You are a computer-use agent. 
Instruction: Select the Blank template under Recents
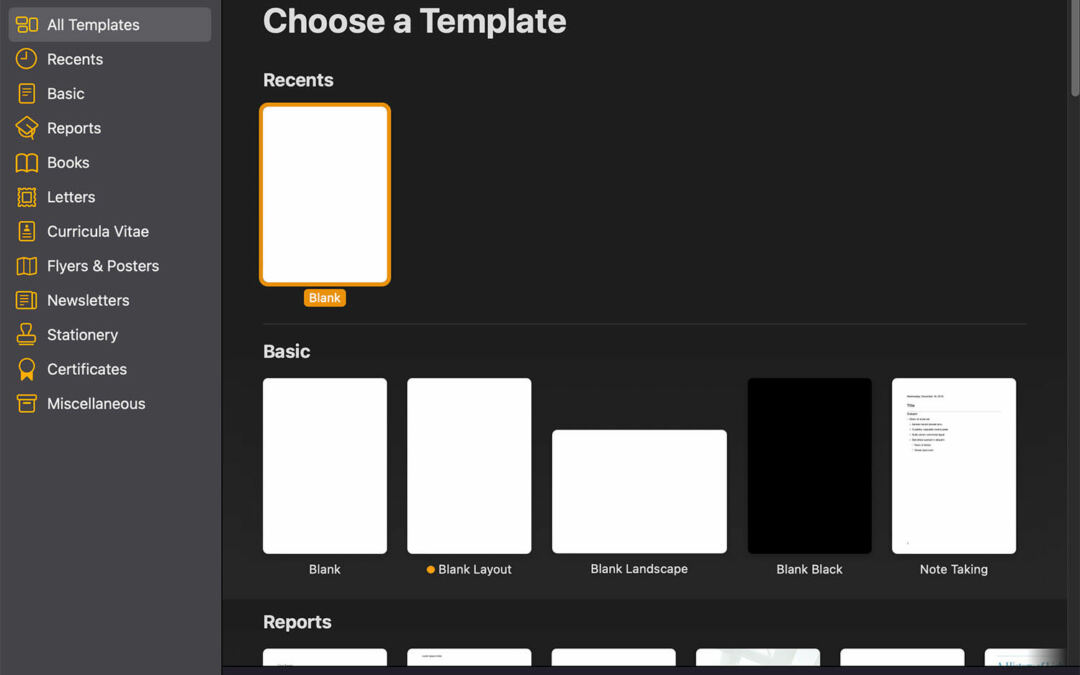[325, 194]
